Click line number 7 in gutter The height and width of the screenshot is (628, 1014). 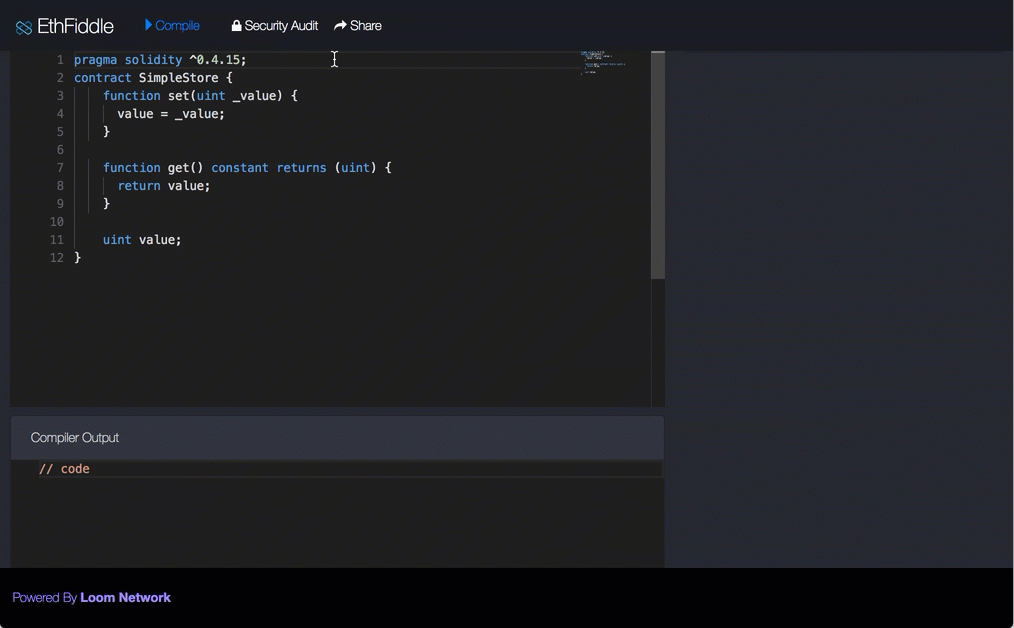point(60,168)
